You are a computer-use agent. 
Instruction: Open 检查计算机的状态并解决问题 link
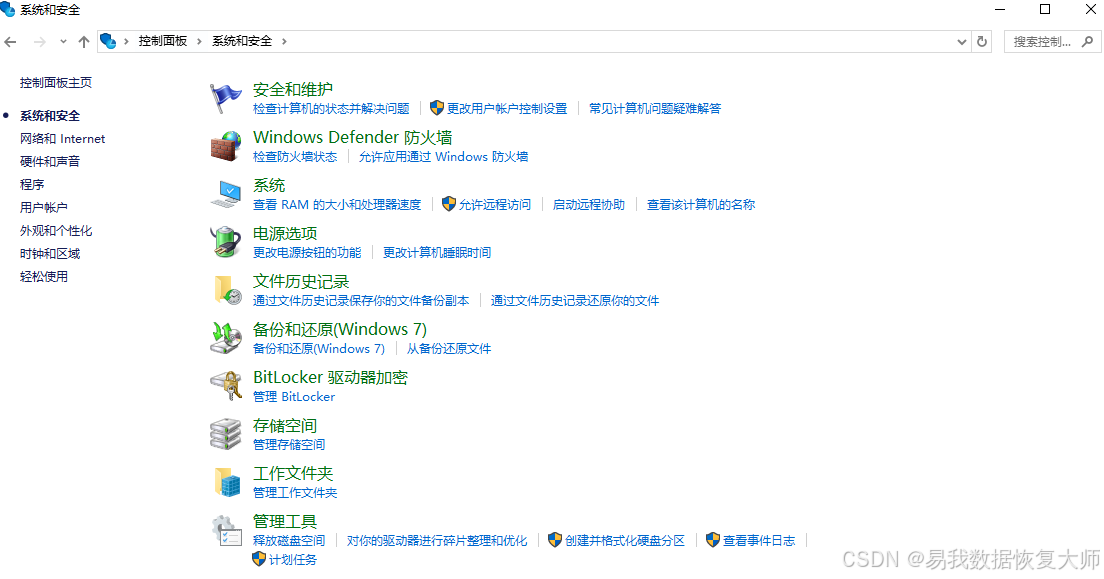(x=331, y=108)
